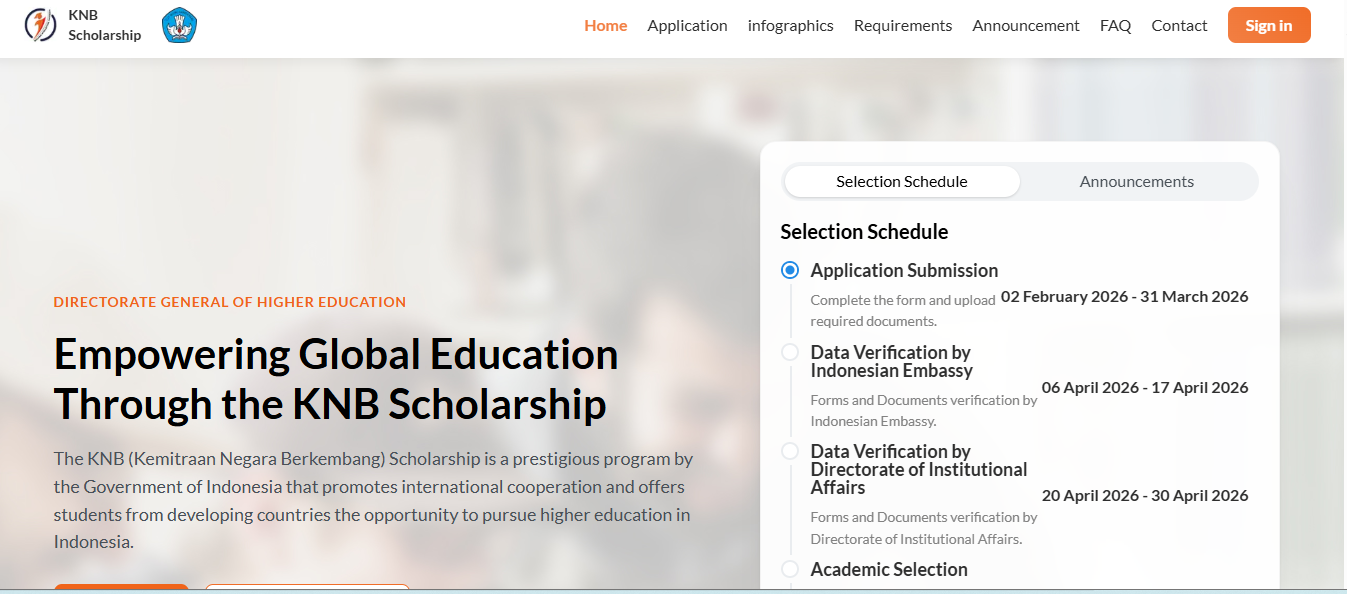Navigate to the Requirements page
The width and height of the screenshot is (1347, 594).
(902, 26)
